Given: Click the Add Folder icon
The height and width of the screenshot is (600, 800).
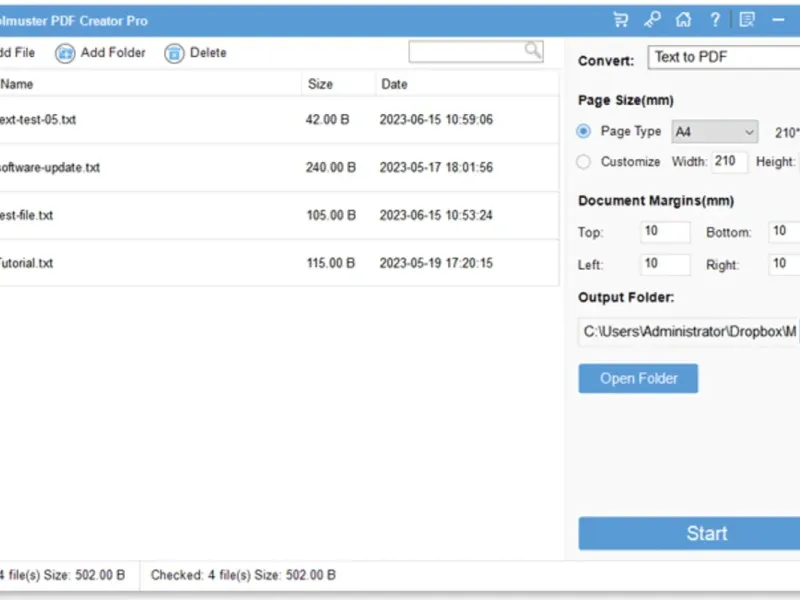Looking at the screenshot, I should tap(65, 53).
